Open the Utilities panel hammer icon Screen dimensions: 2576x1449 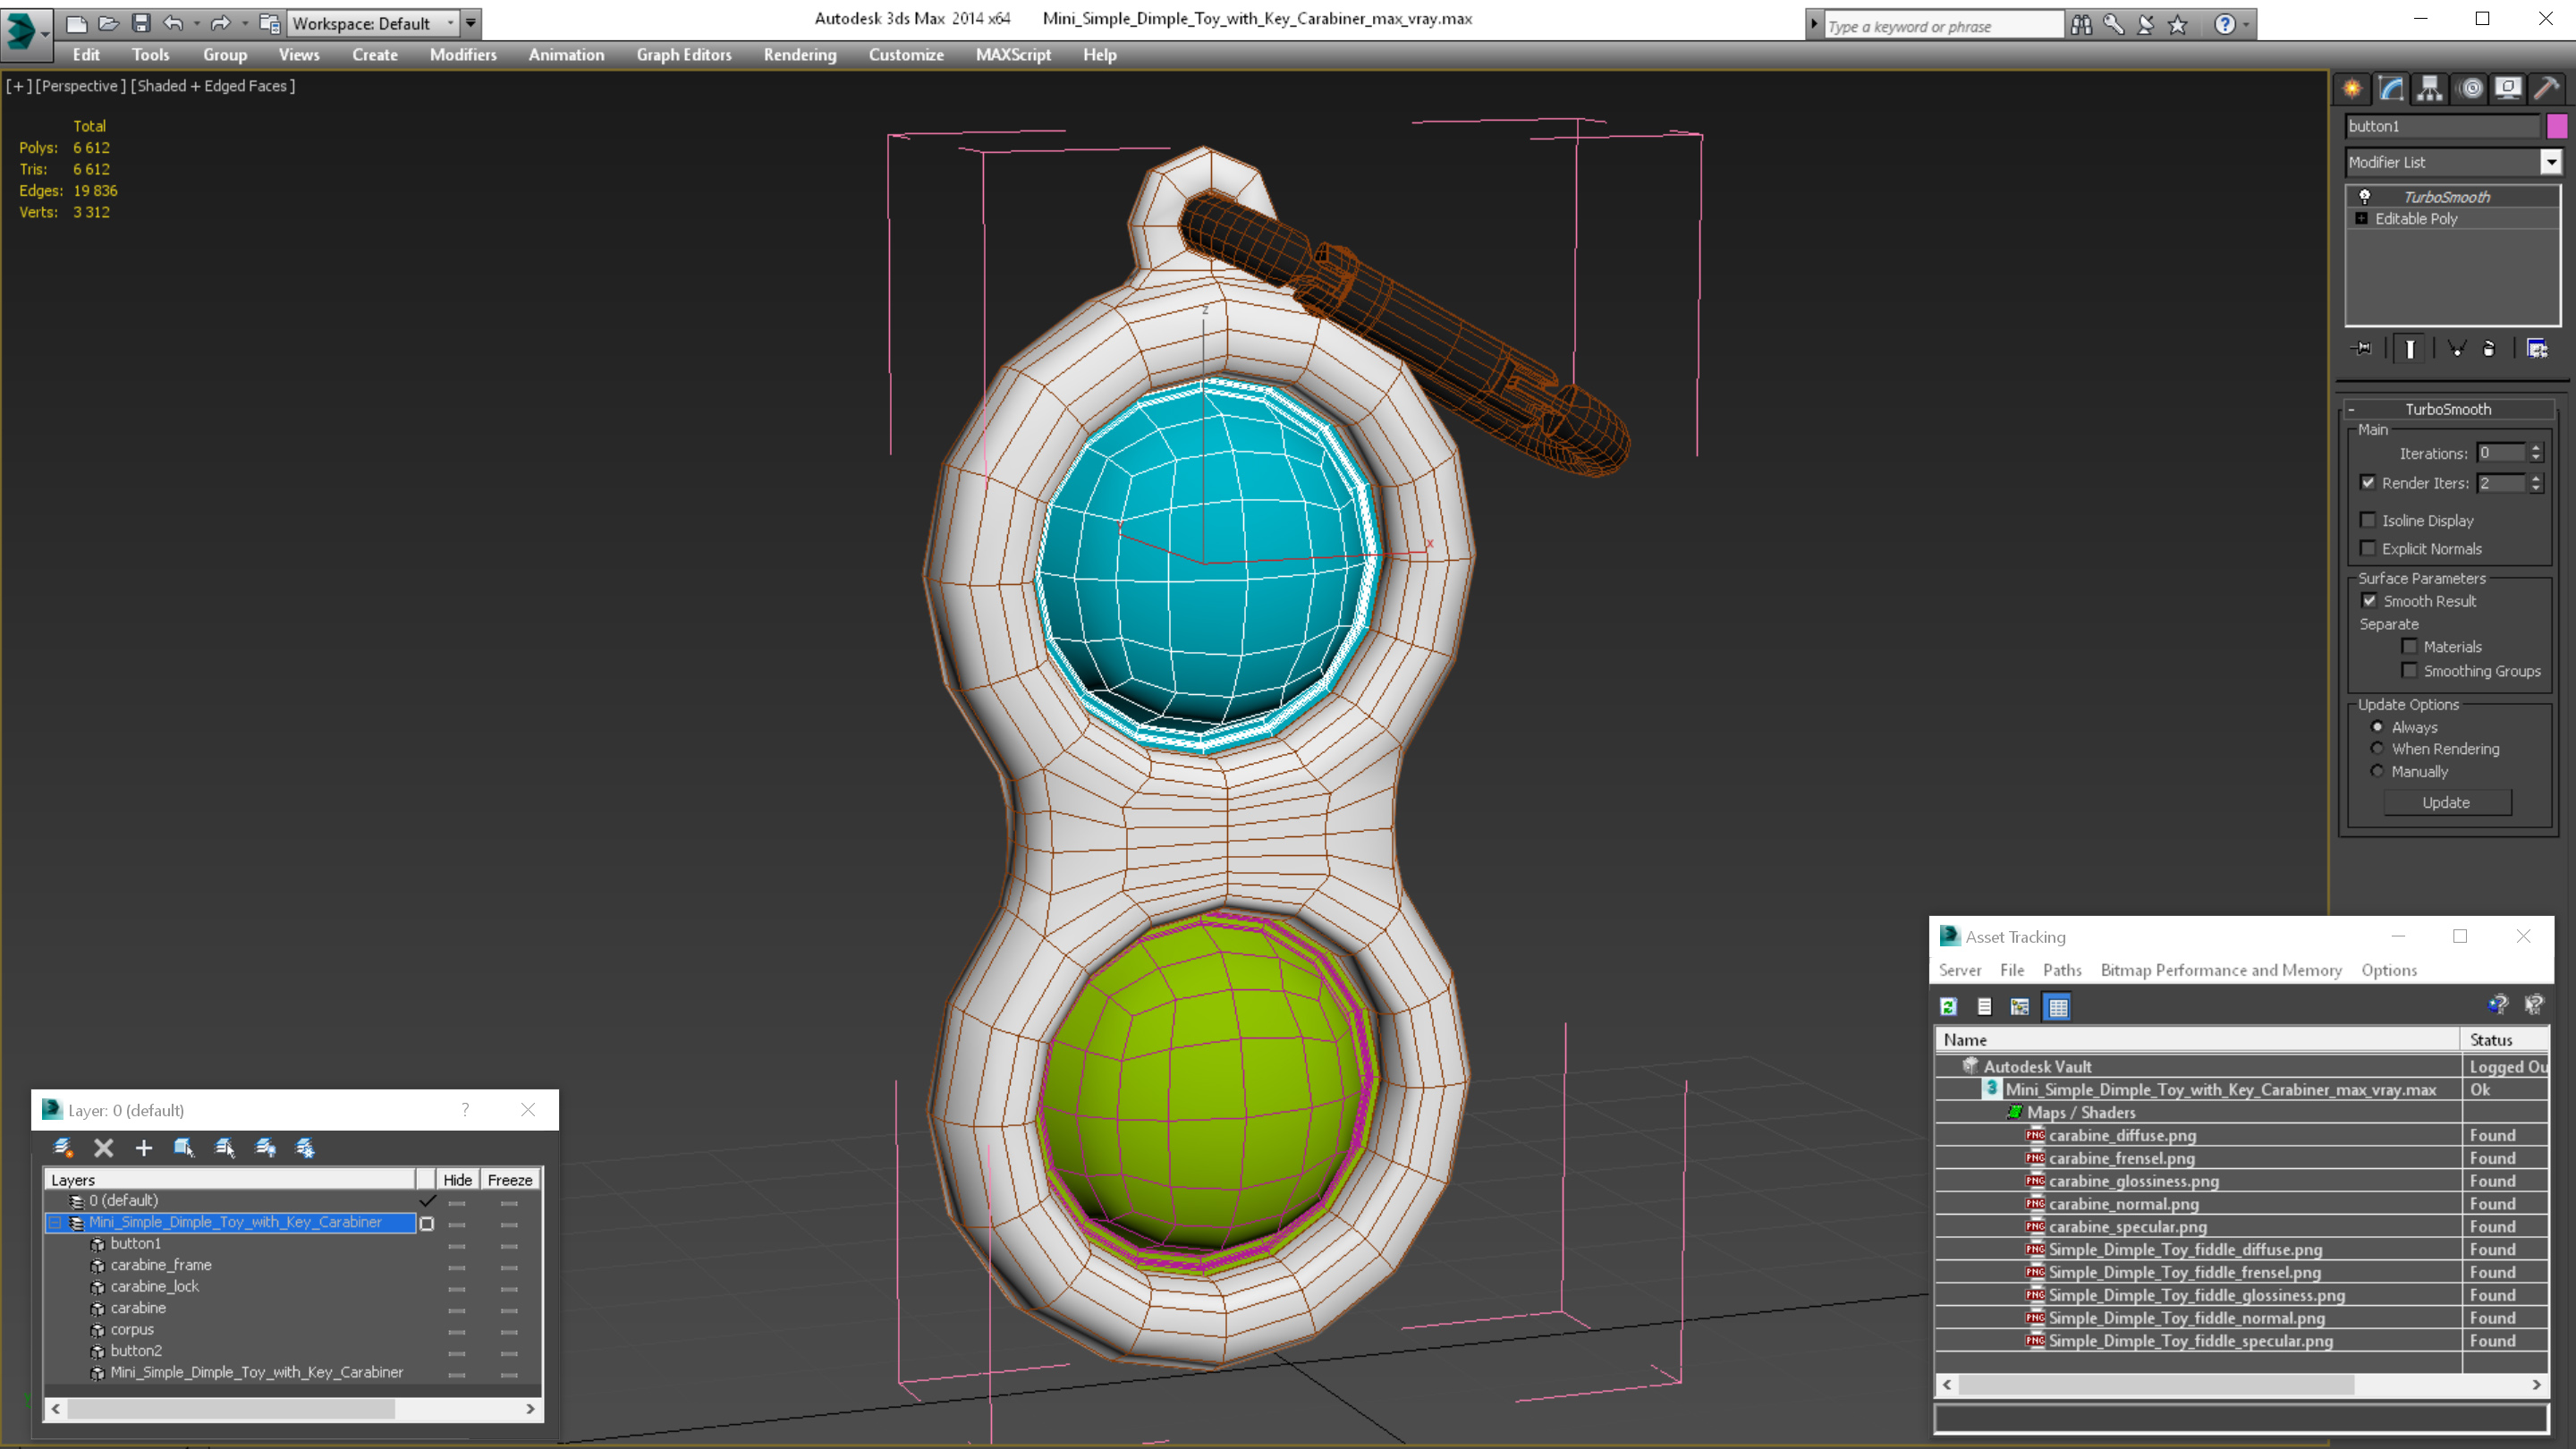[x=2546, y=89]
